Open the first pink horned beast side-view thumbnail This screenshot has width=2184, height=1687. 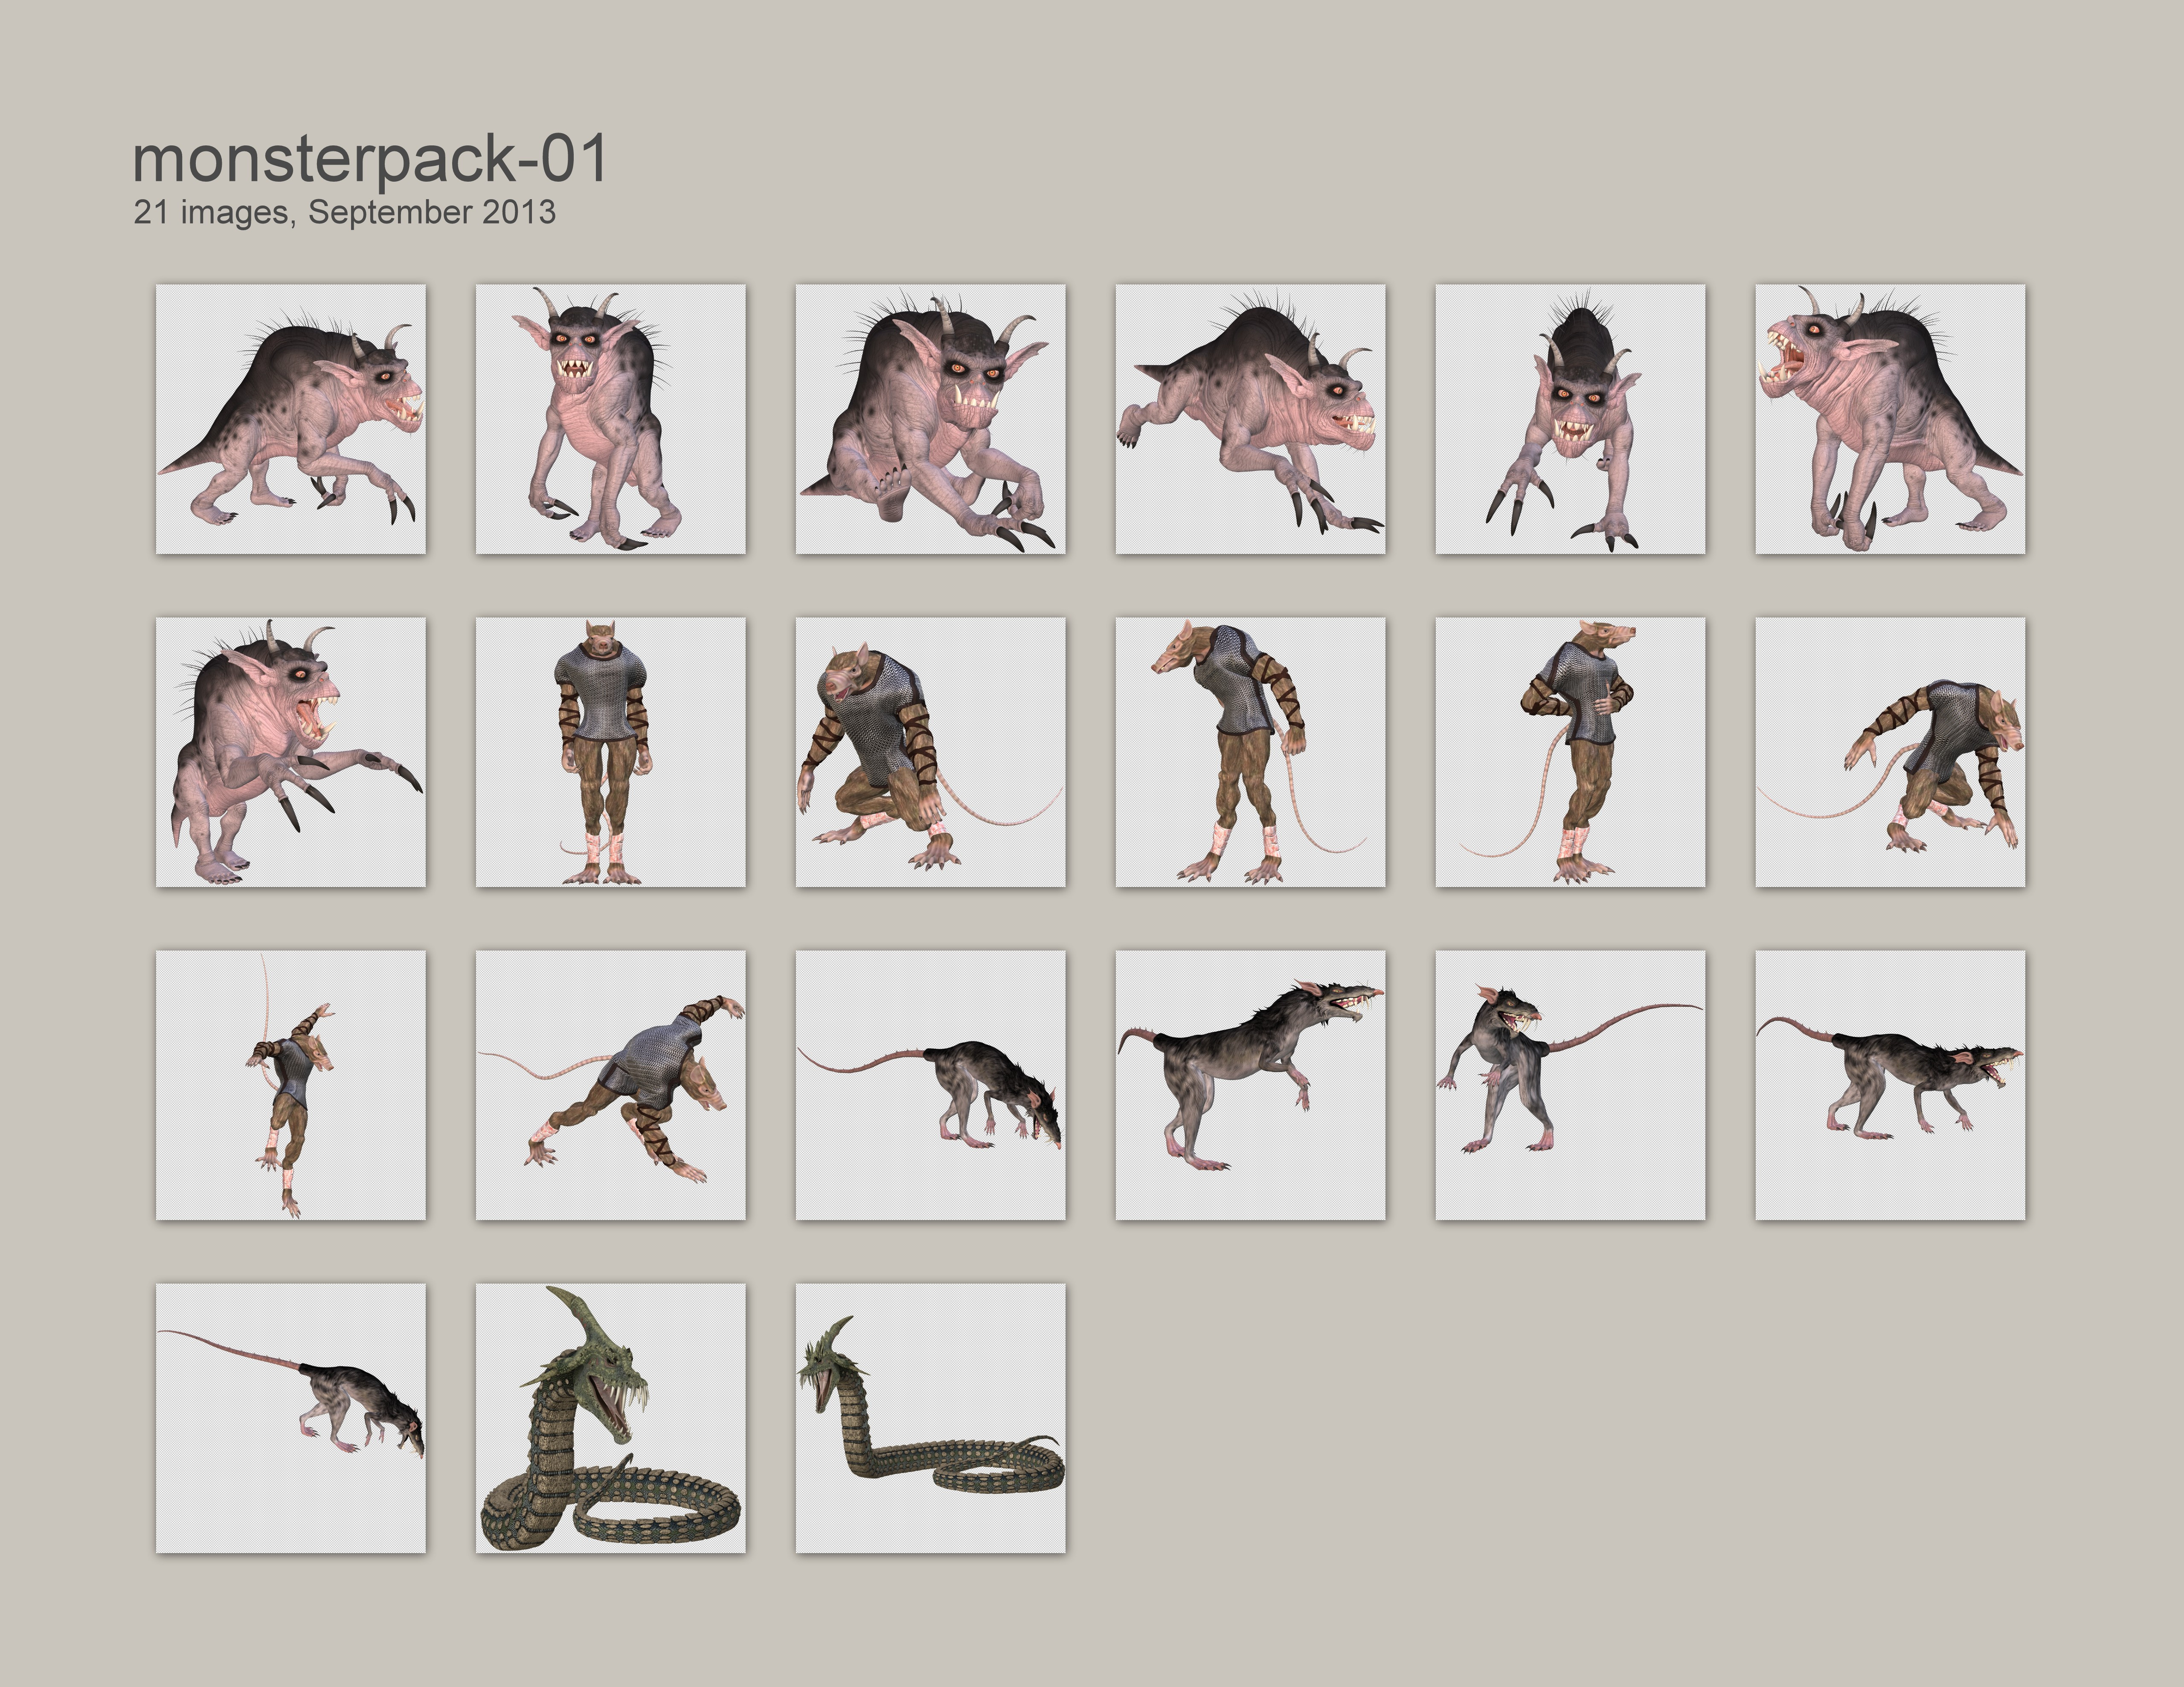290,419
